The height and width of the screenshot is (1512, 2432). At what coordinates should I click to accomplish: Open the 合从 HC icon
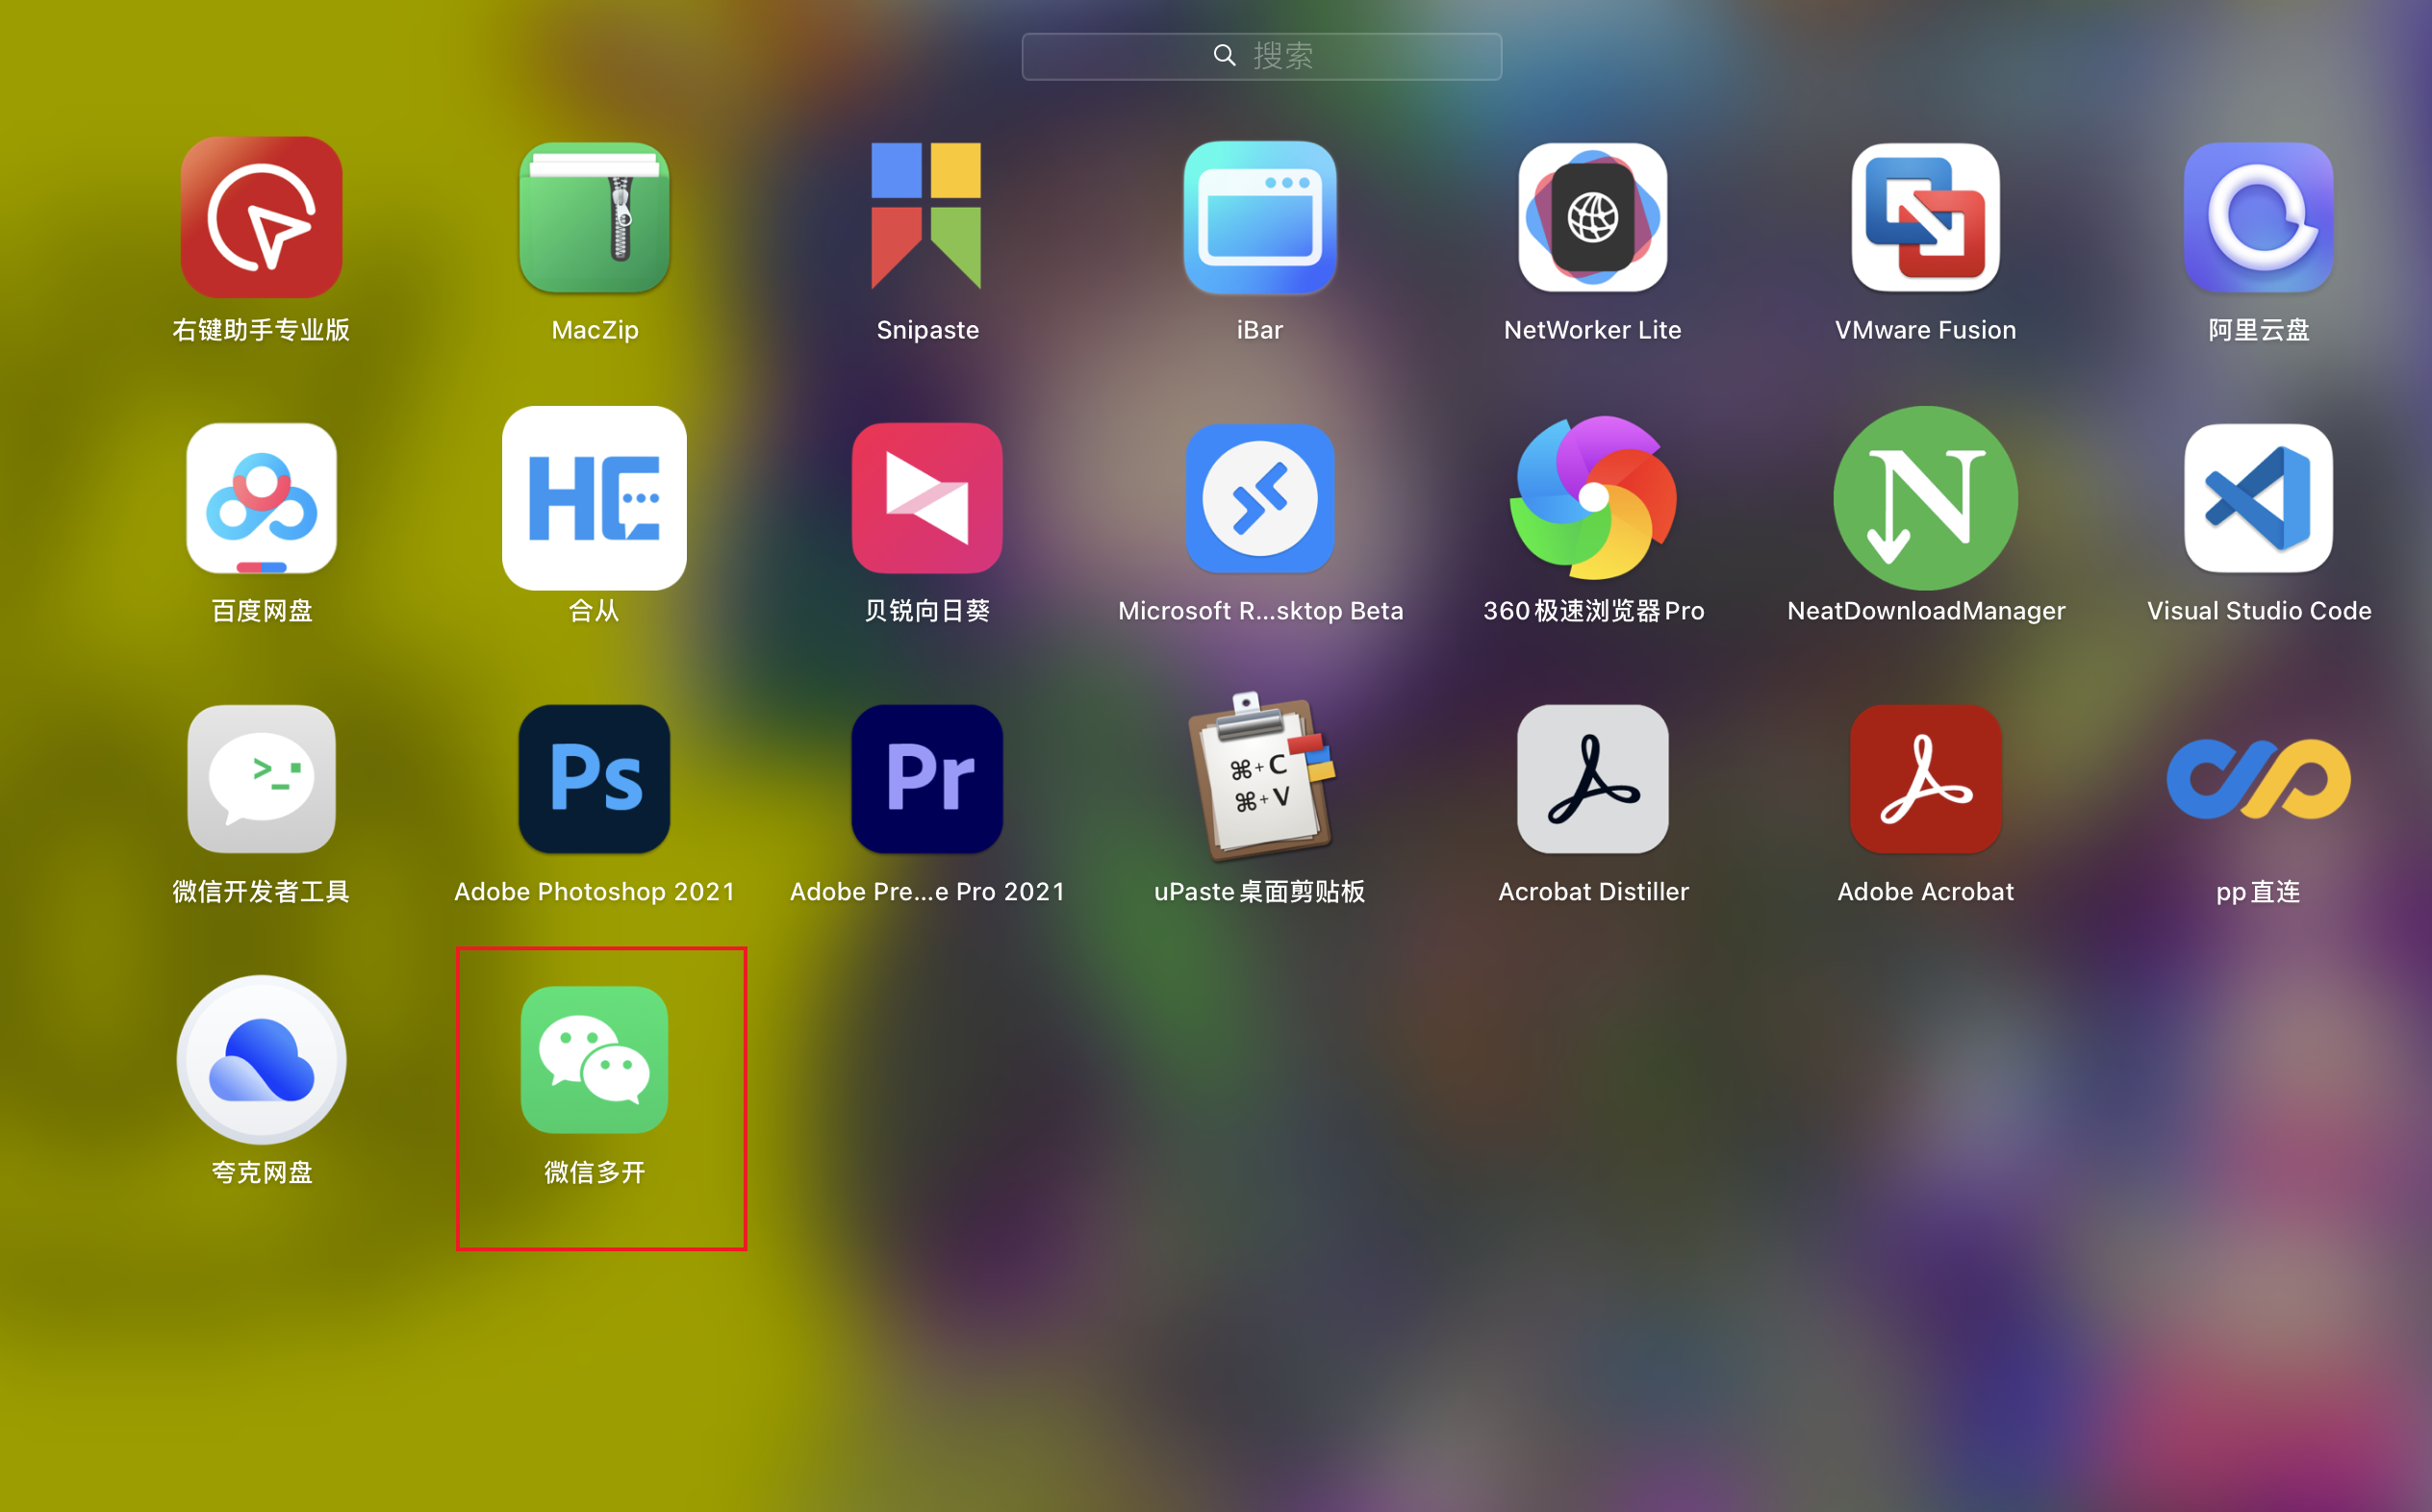click(594, 498)
